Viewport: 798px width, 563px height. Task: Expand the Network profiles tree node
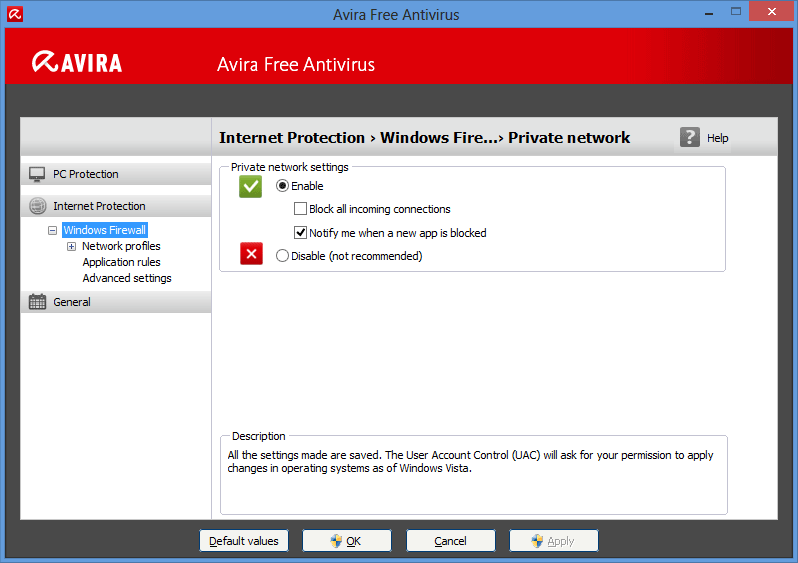click(x=71, y=246)
